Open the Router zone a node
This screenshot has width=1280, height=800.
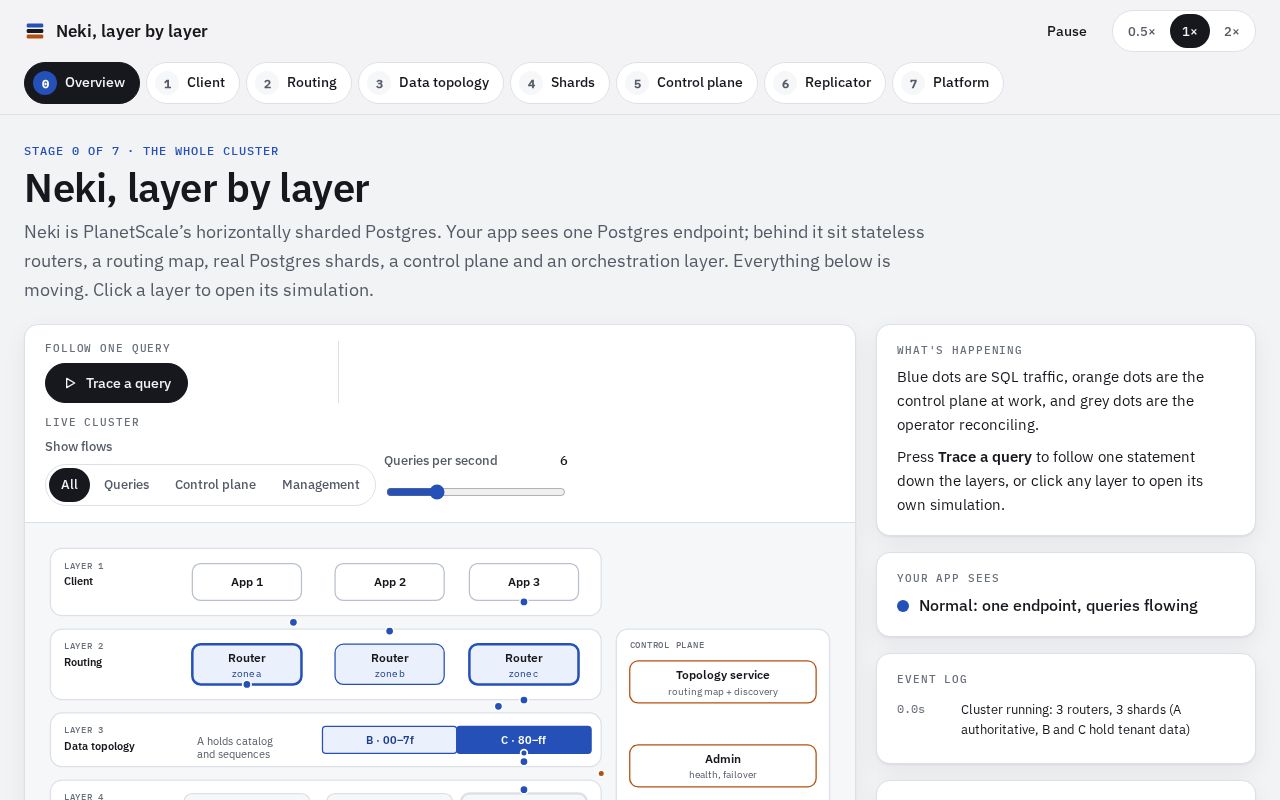point(247,664)
